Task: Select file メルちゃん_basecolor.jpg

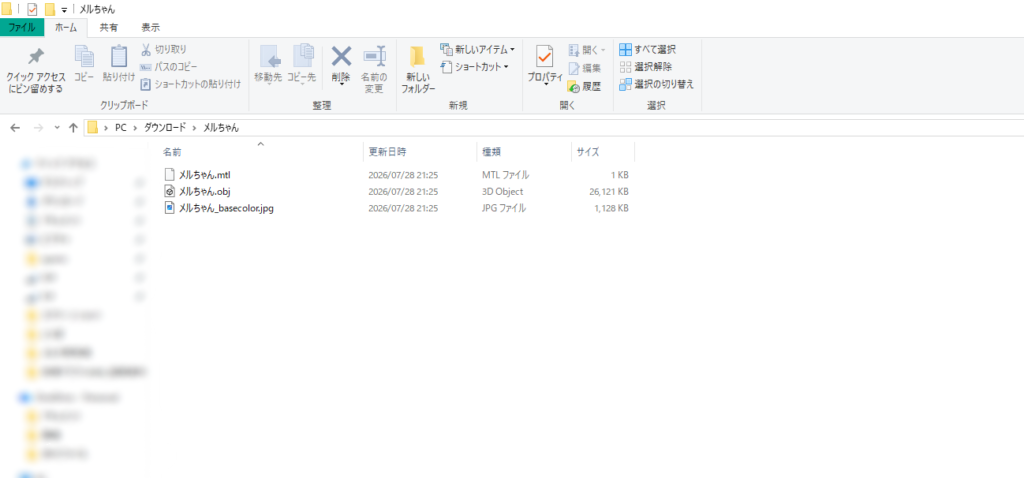Action: pos(226,208)
